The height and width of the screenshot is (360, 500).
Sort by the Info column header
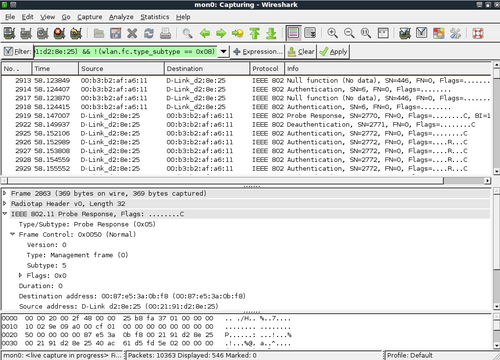click(x=388, y=68)
